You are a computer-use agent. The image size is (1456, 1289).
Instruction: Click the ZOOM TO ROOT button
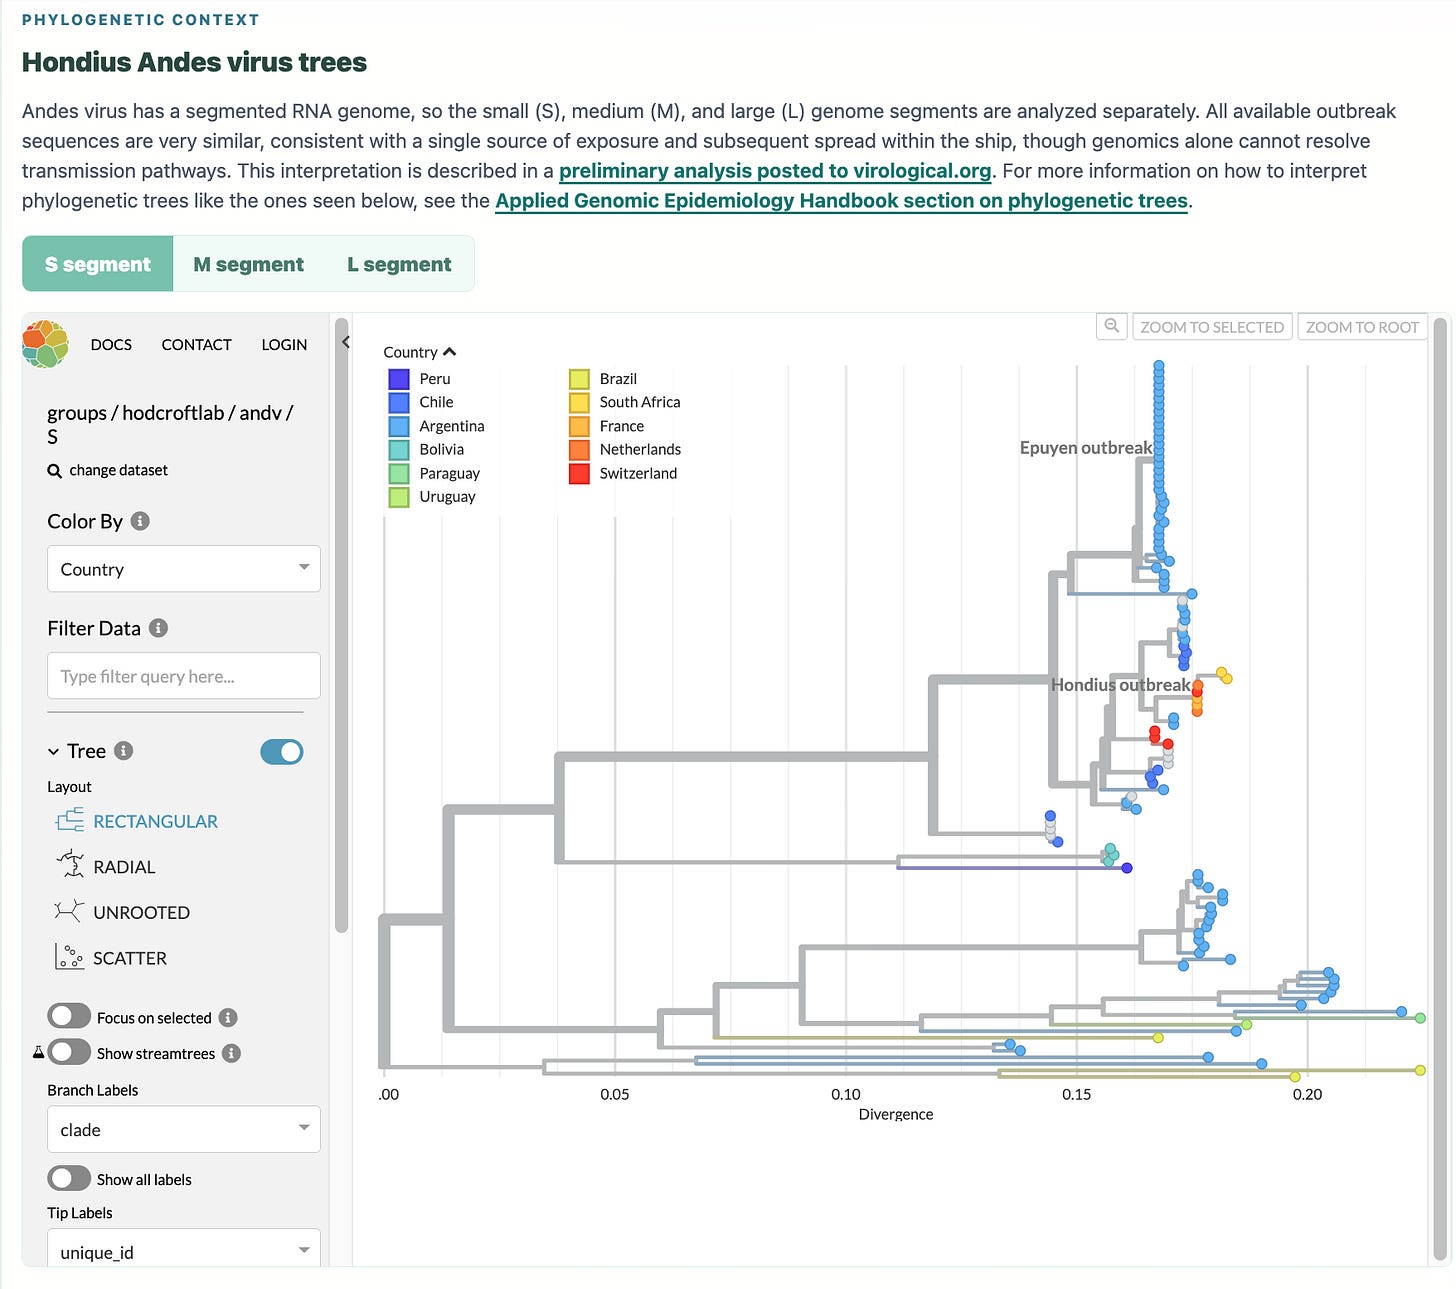pos(1362,327)
